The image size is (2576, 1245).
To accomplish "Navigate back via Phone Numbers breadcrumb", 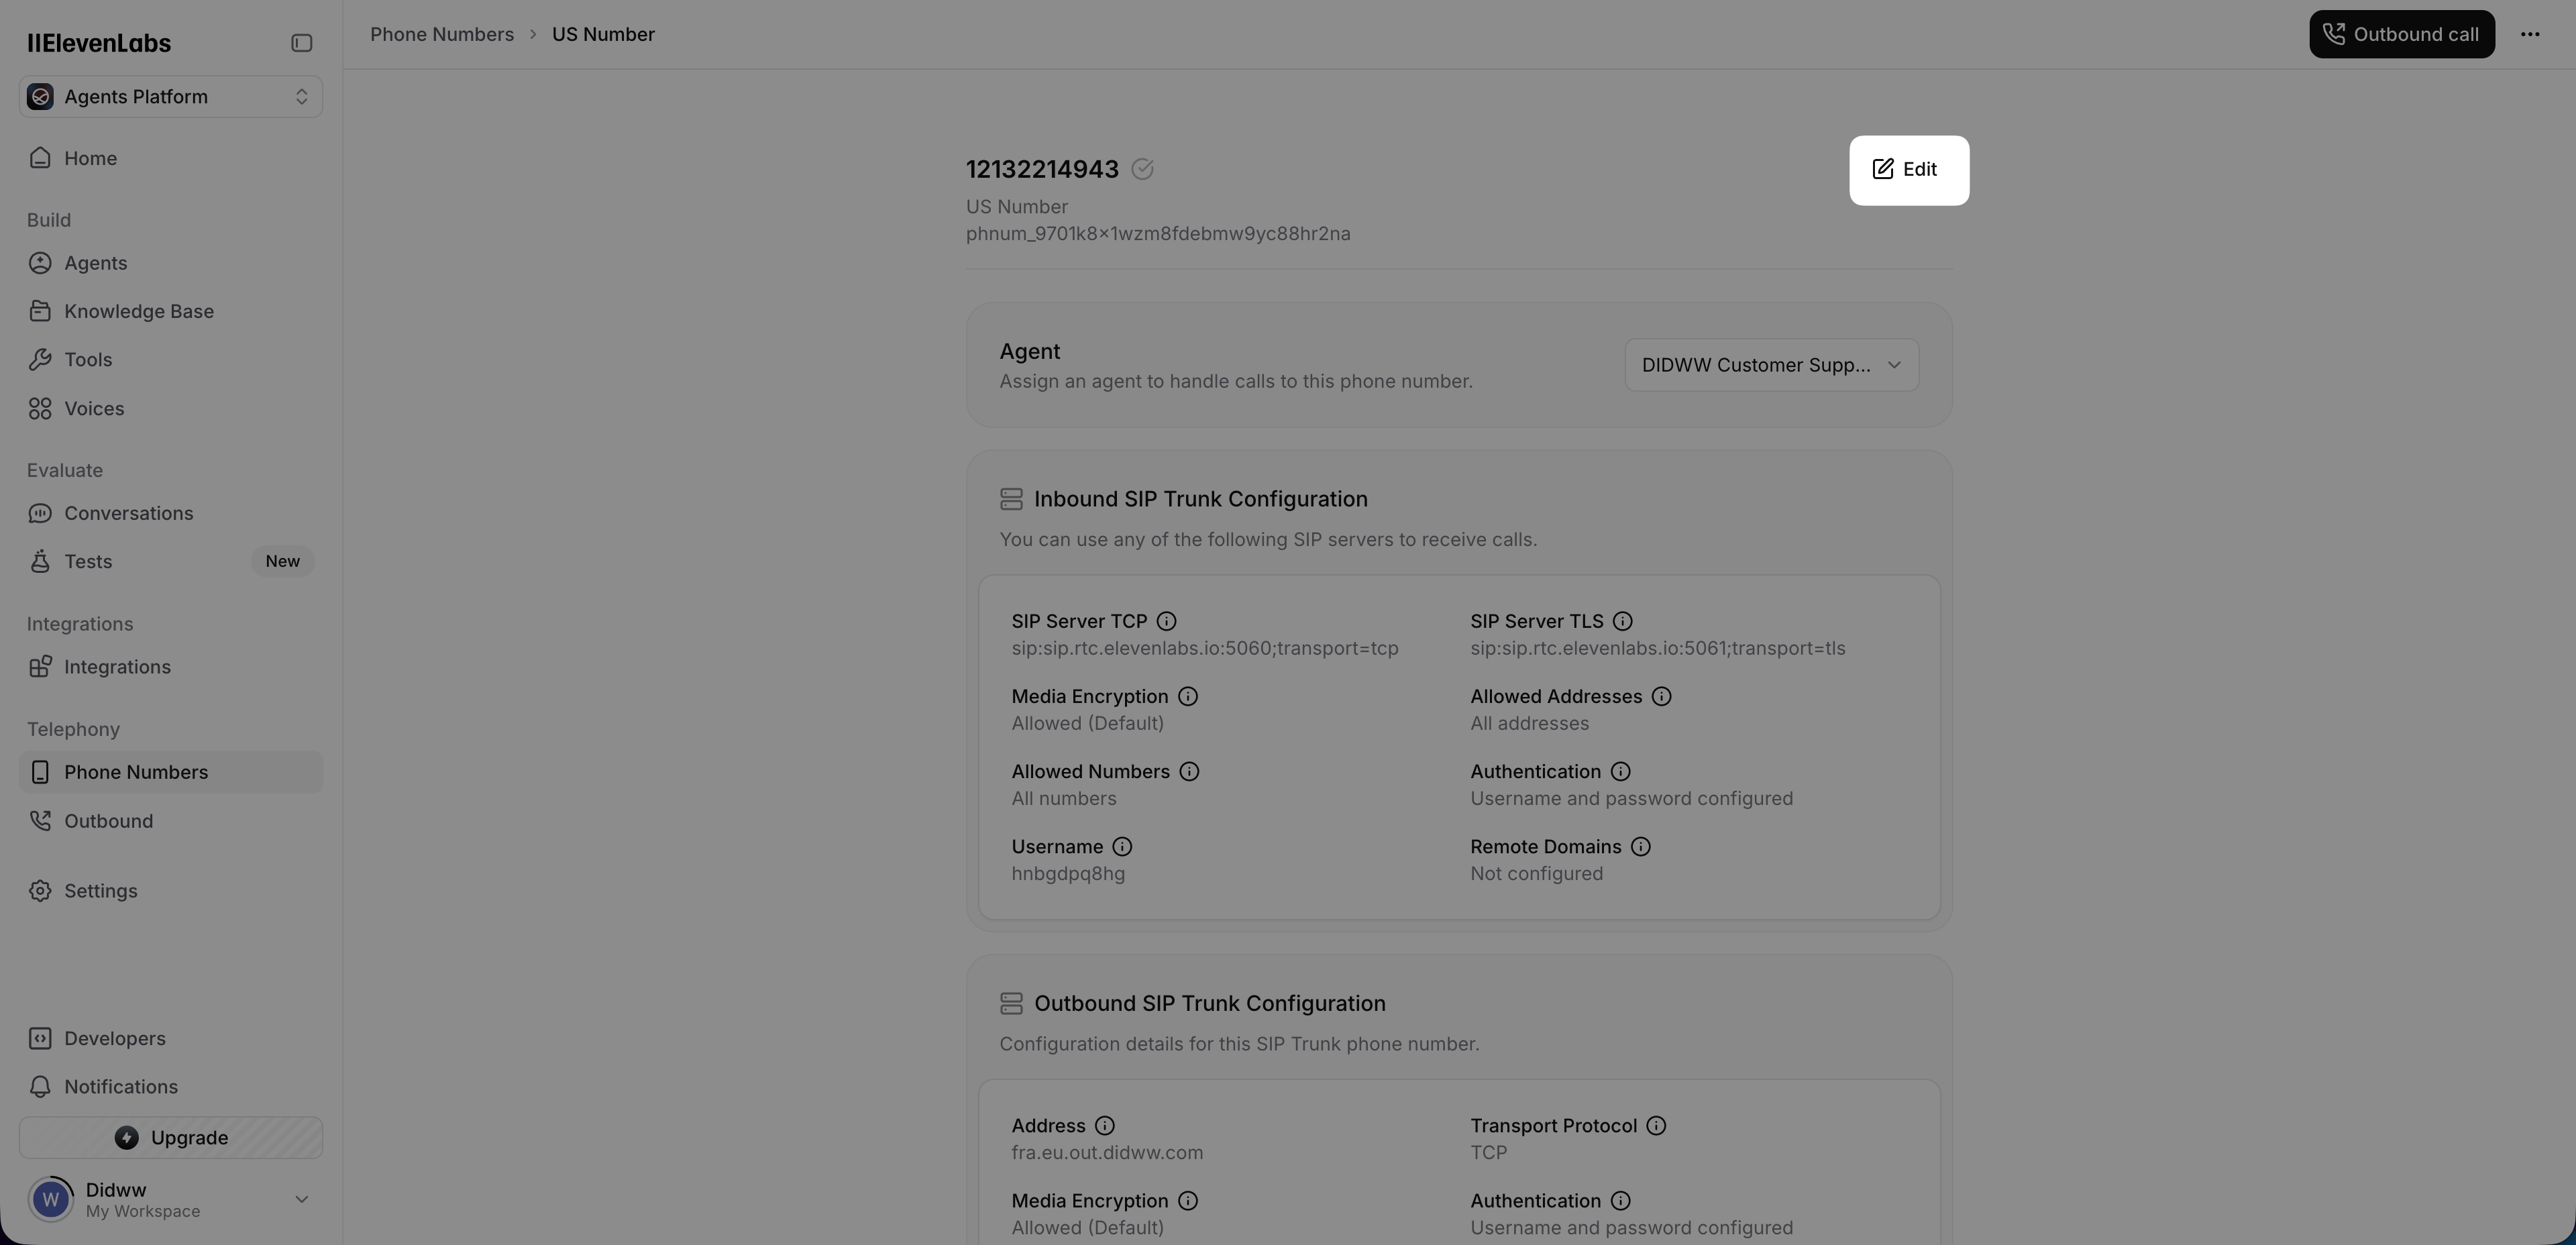I will point(441,35).
